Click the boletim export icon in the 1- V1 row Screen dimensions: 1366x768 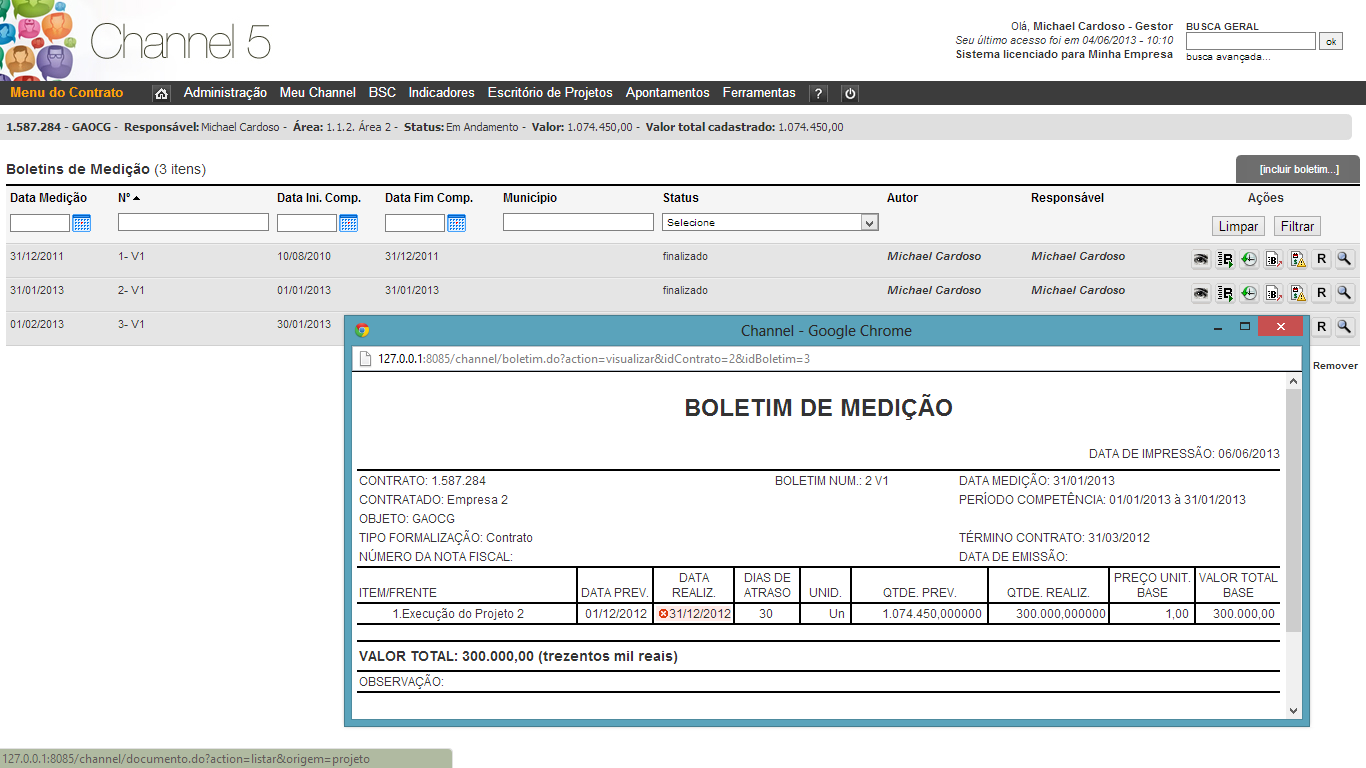1273,260
